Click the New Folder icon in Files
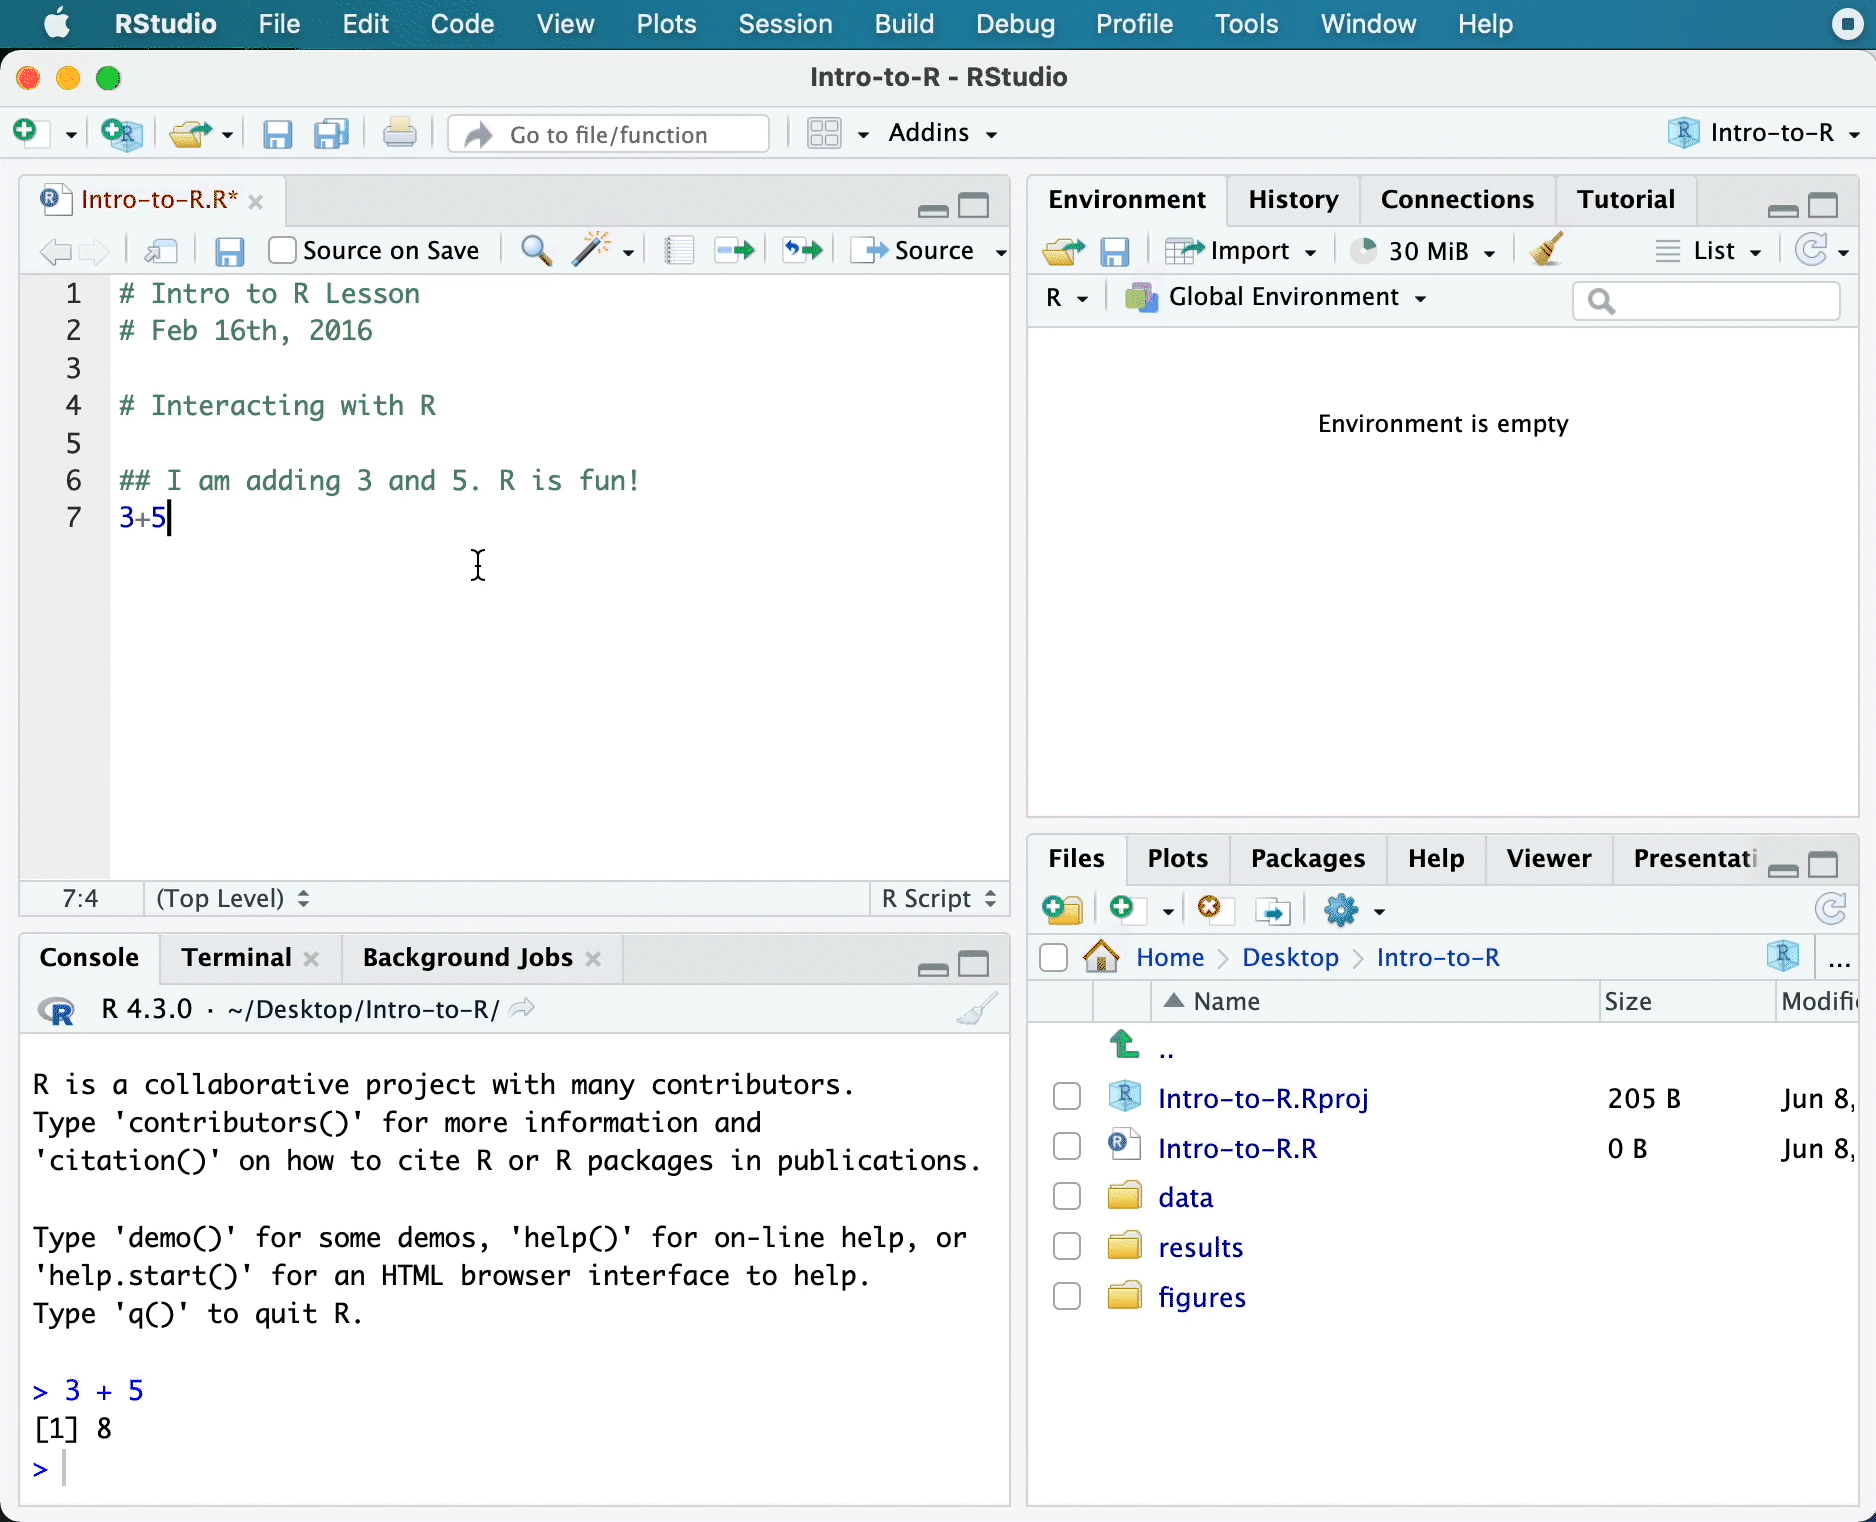This screenshot has height=1522, width=1876. click(1062, 910)
